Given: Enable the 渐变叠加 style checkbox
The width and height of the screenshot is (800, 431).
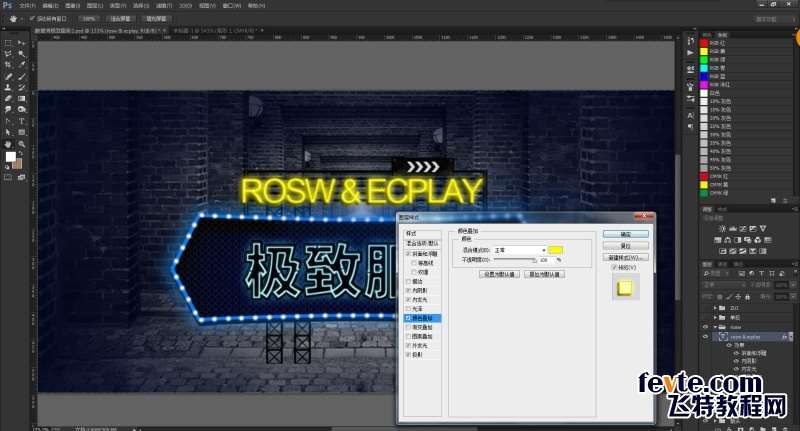Looking at the screenshot, I should tap(408, 327).
